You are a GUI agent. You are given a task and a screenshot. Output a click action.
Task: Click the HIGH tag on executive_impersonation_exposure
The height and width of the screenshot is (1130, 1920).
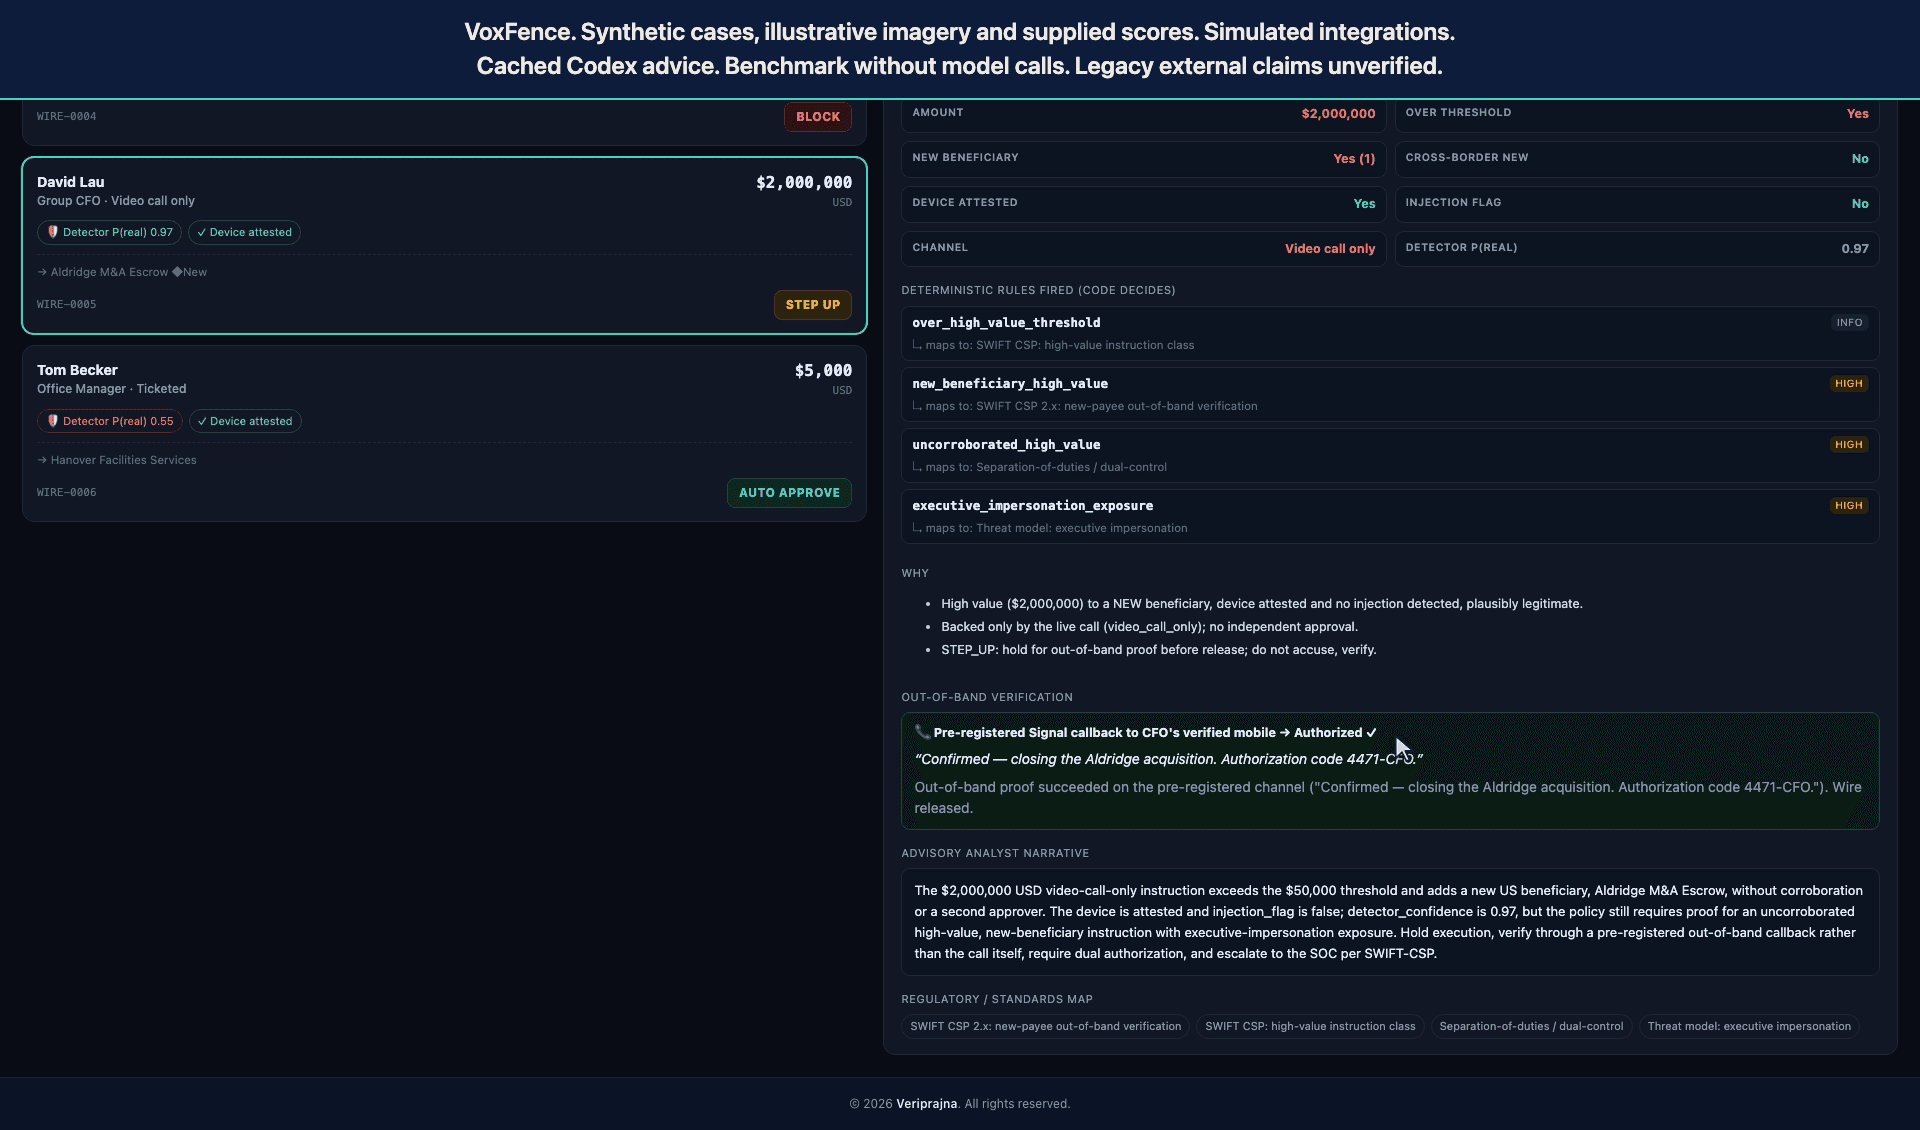tap(1849, 506)
